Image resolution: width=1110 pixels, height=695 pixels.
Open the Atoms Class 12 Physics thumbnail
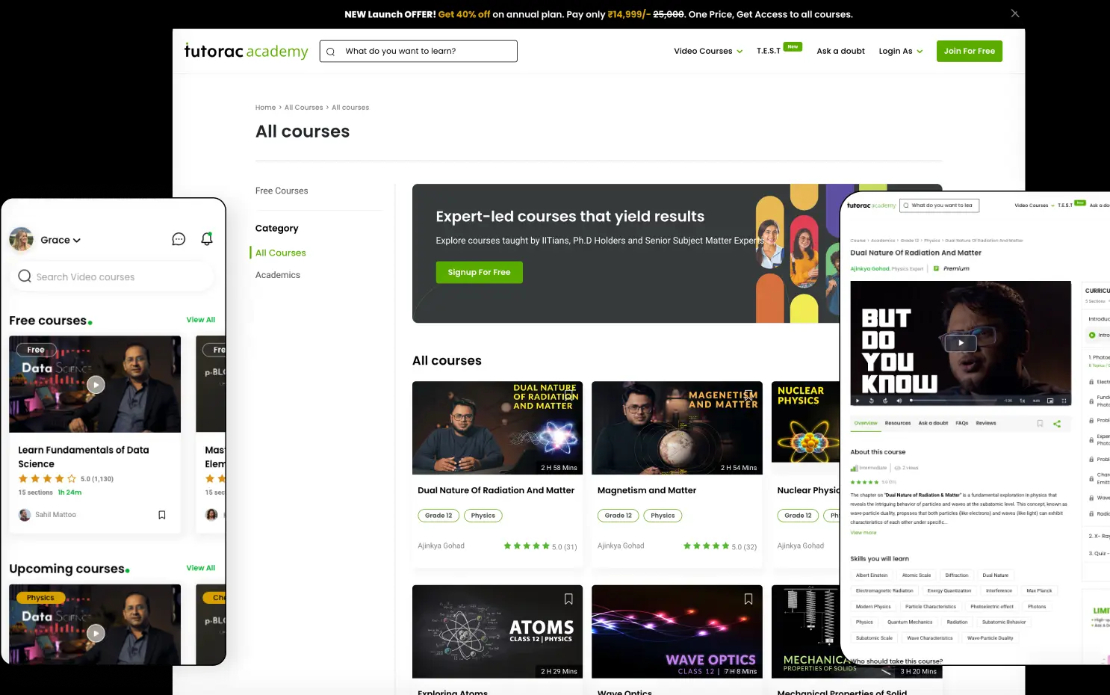pos(497,631)
